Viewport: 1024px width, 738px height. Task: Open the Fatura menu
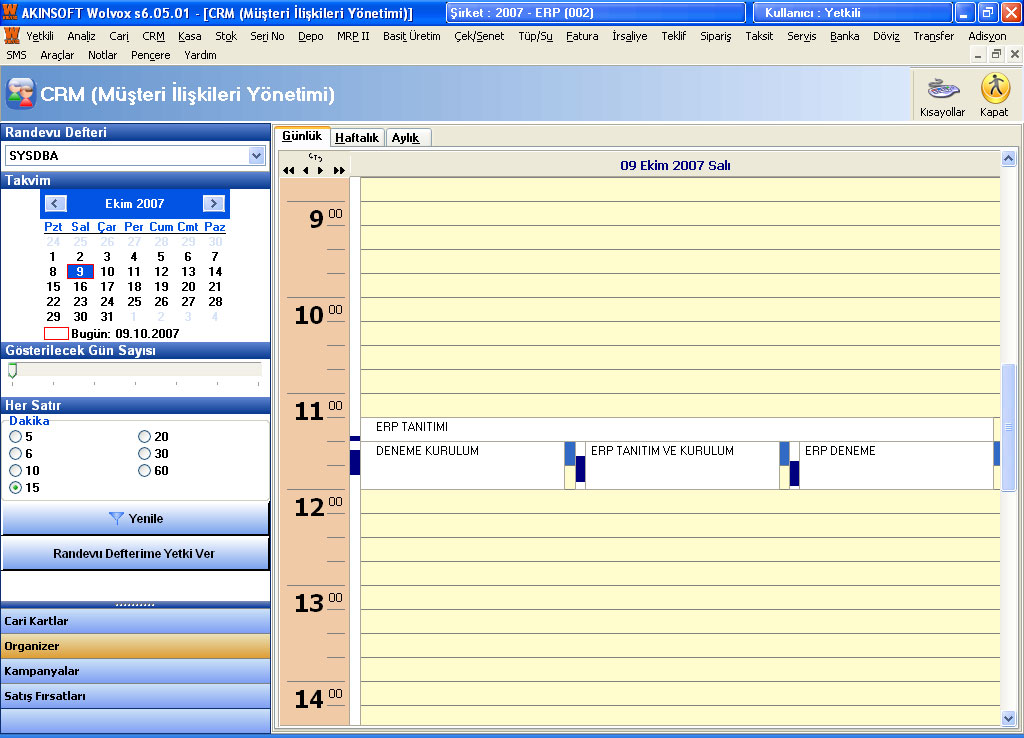point(582,36)
